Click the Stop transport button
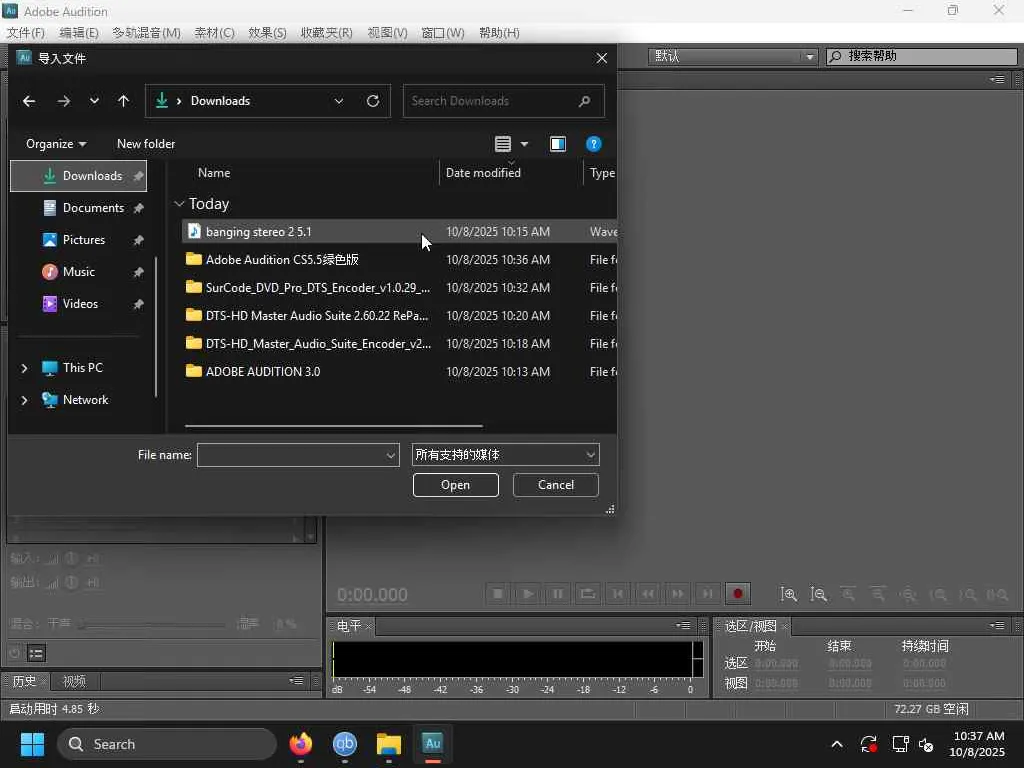 point(498,594)
